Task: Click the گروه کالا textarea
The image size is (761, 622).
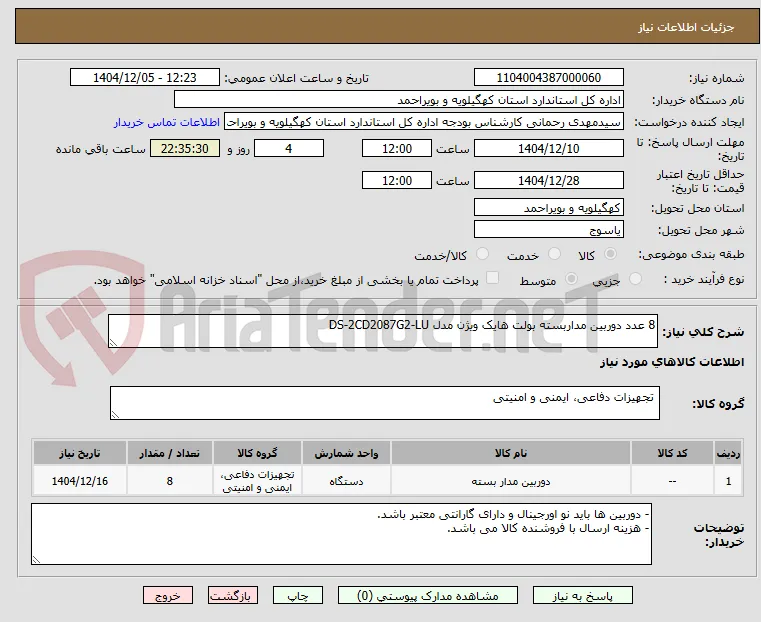Action: pyautogui.click(x=384, y=403)
